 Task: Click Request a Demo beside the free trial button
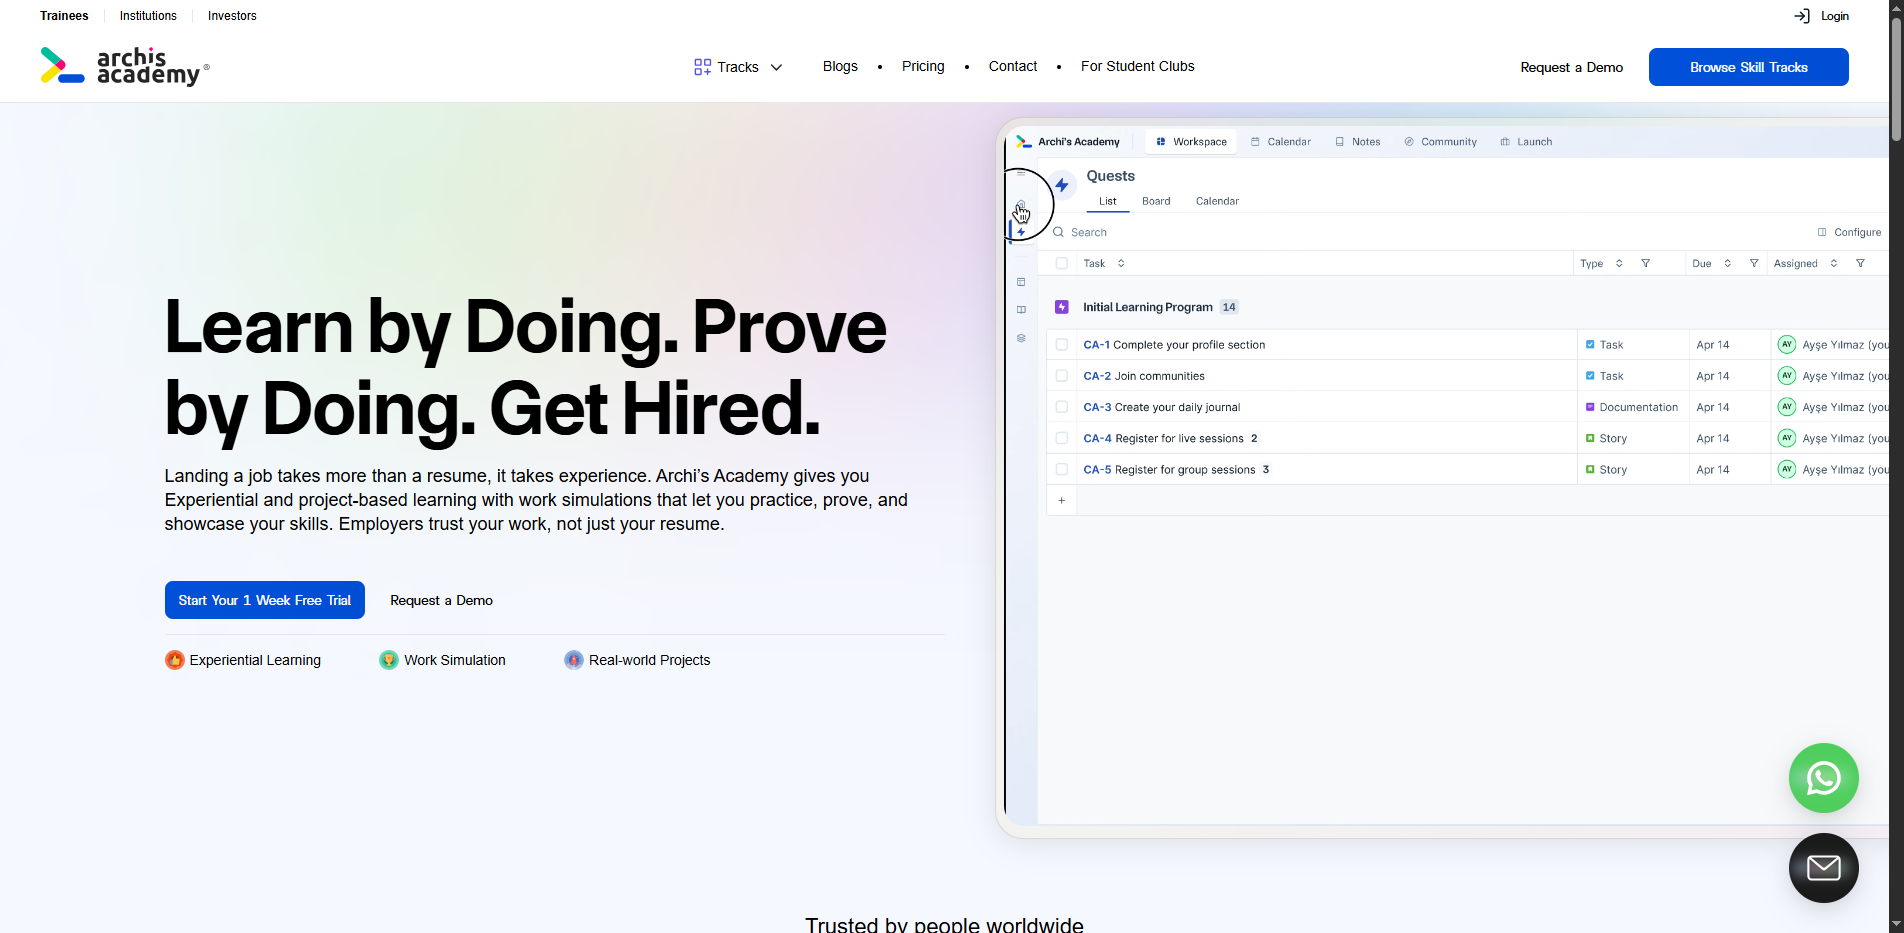(x=441, y=600)
